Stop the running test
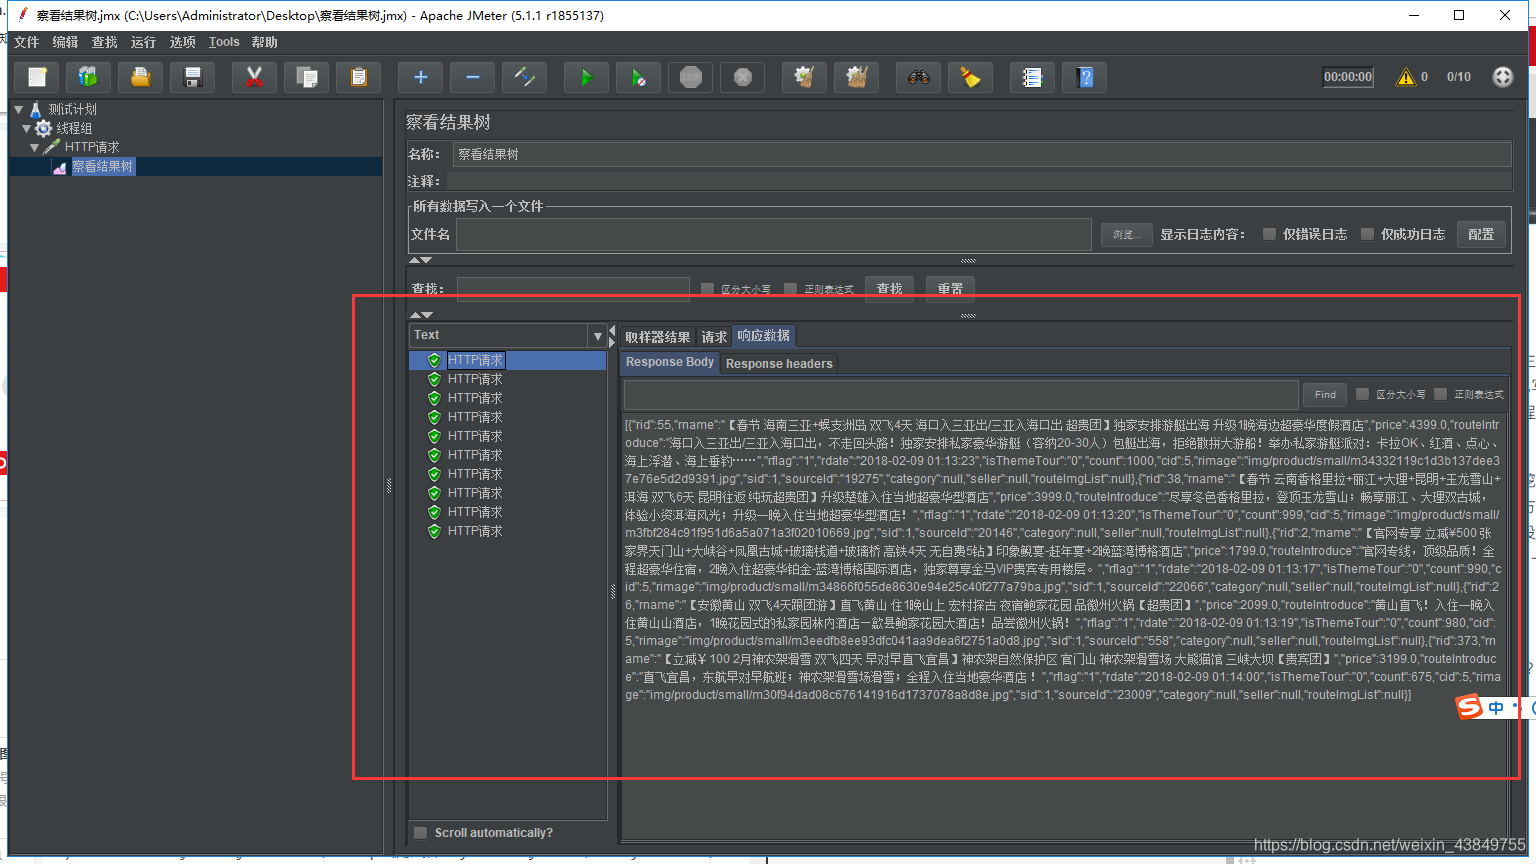Screen dimensions: 1536x864 click(x=691, y=77)
